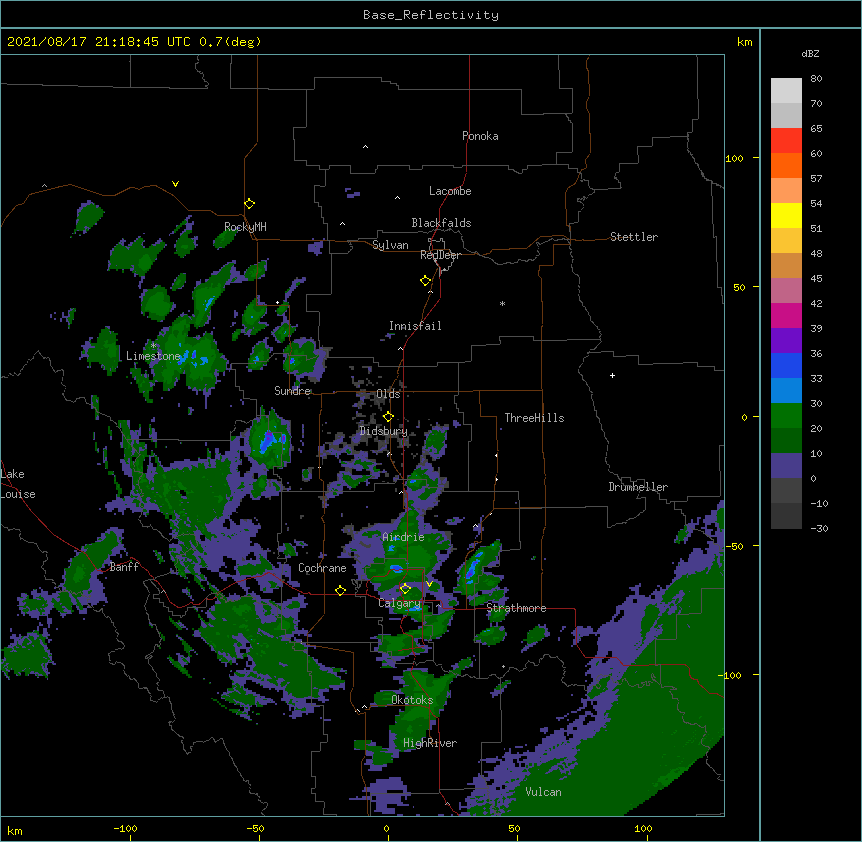The width and height of the screenshot is (862, 842).
Task: Click the Calgary city label
Action: click(x=399, y=603)
